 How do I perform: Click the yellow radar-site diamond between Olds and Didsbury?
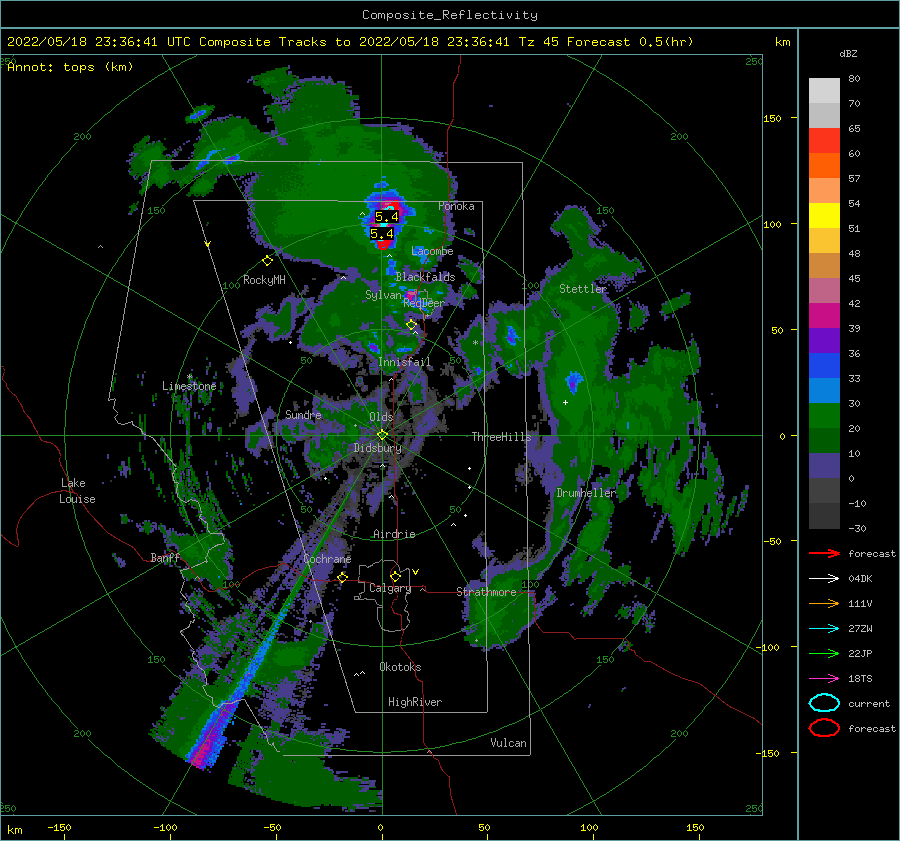click(382, 435)
